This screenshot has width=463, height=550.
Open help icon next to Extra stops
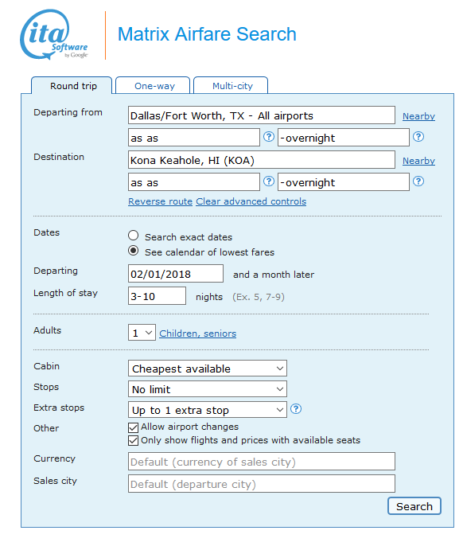(296, 409)
